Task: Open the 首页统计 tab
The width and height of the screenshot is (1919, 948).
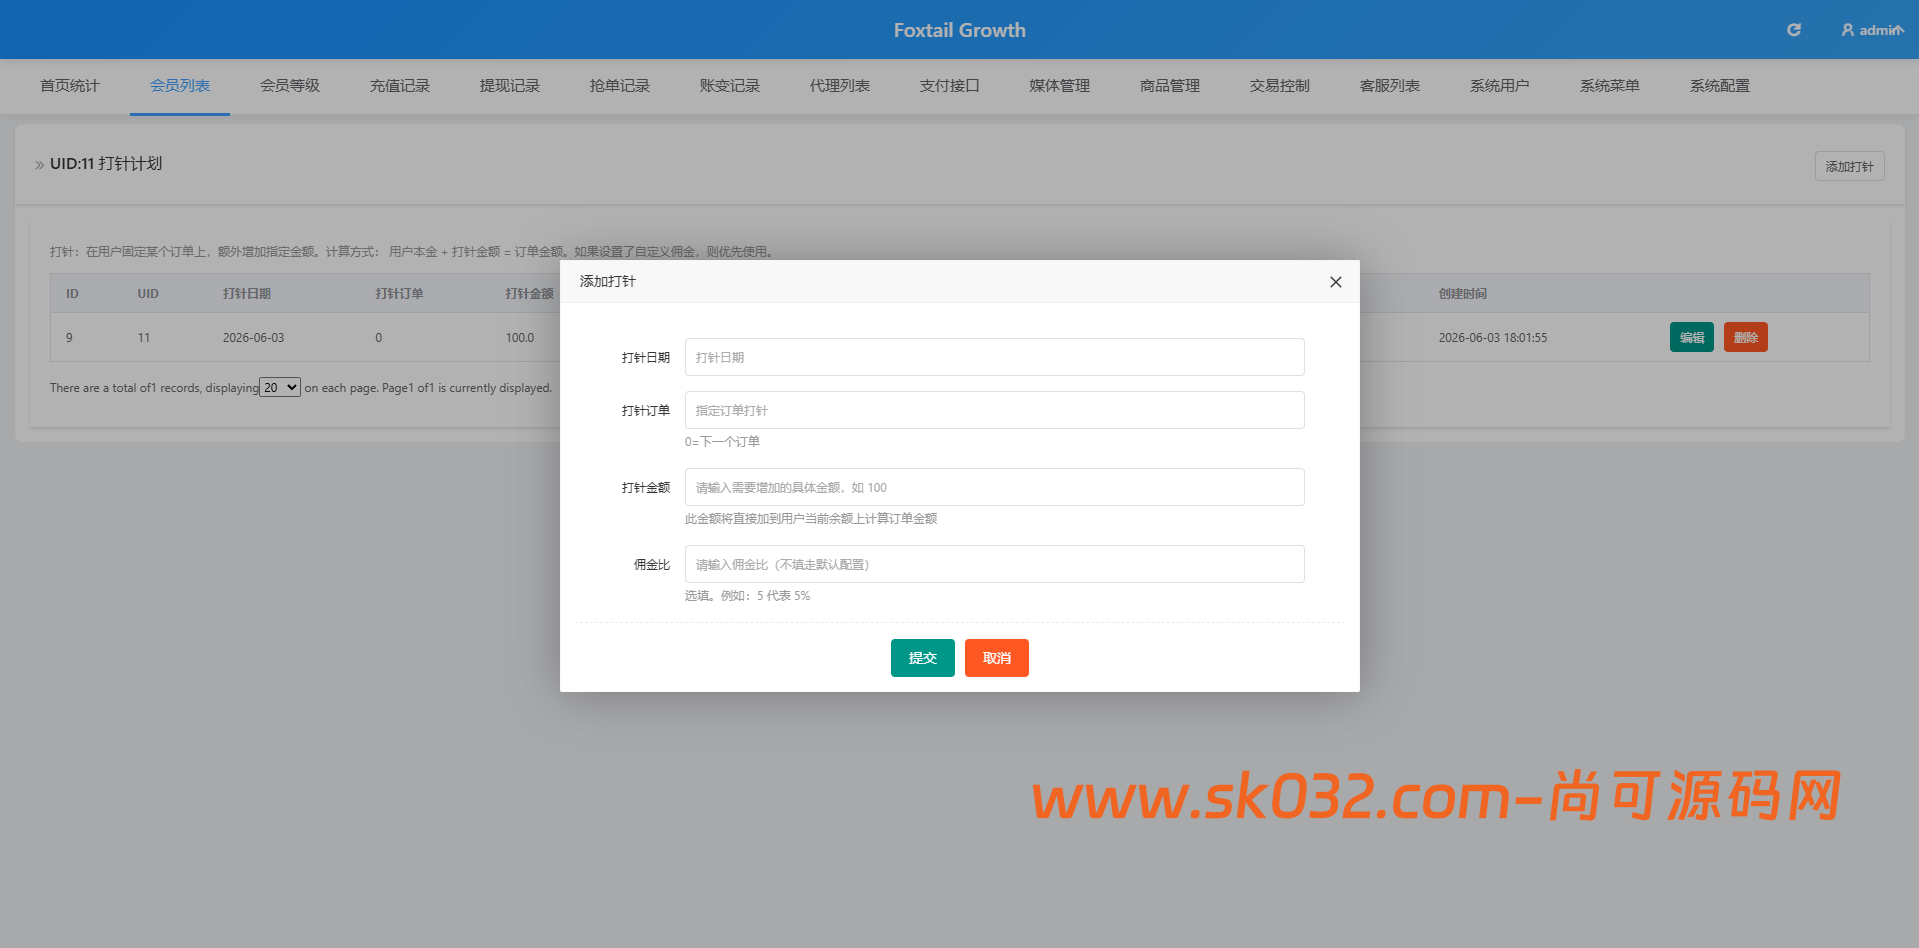Action: (70, 86)
